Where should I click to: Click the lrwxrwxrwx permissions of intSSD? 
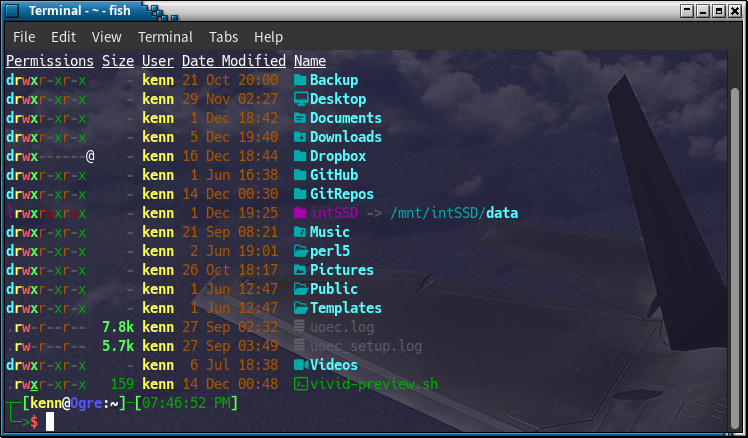pos(46,213)
